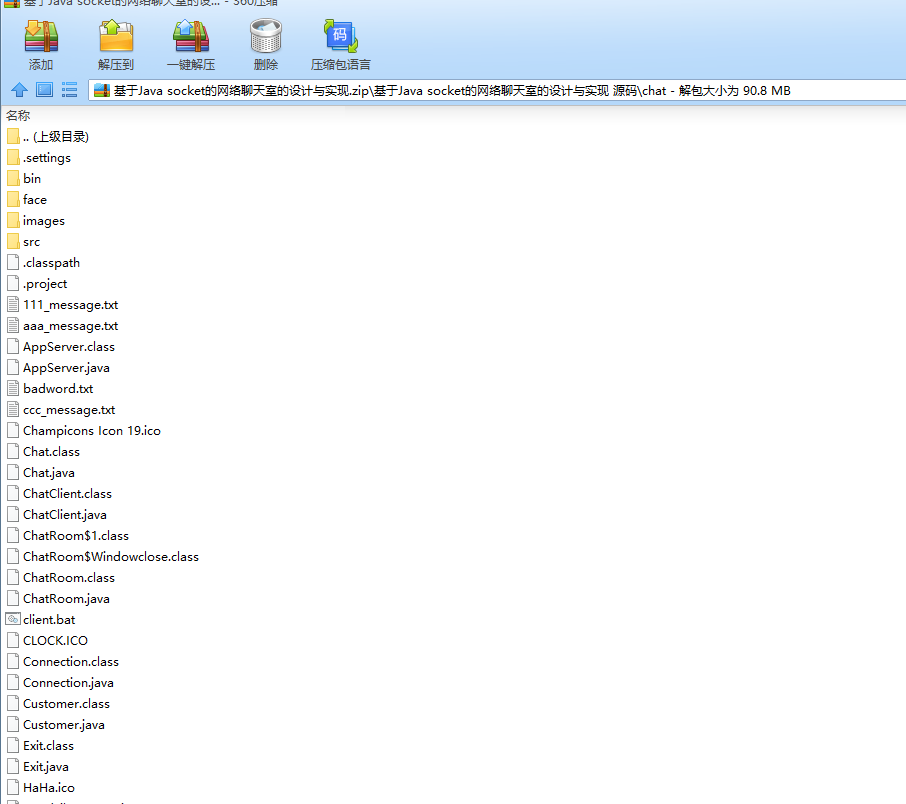Select the Champicons Icon 19.ico file icon

point(13,431)
